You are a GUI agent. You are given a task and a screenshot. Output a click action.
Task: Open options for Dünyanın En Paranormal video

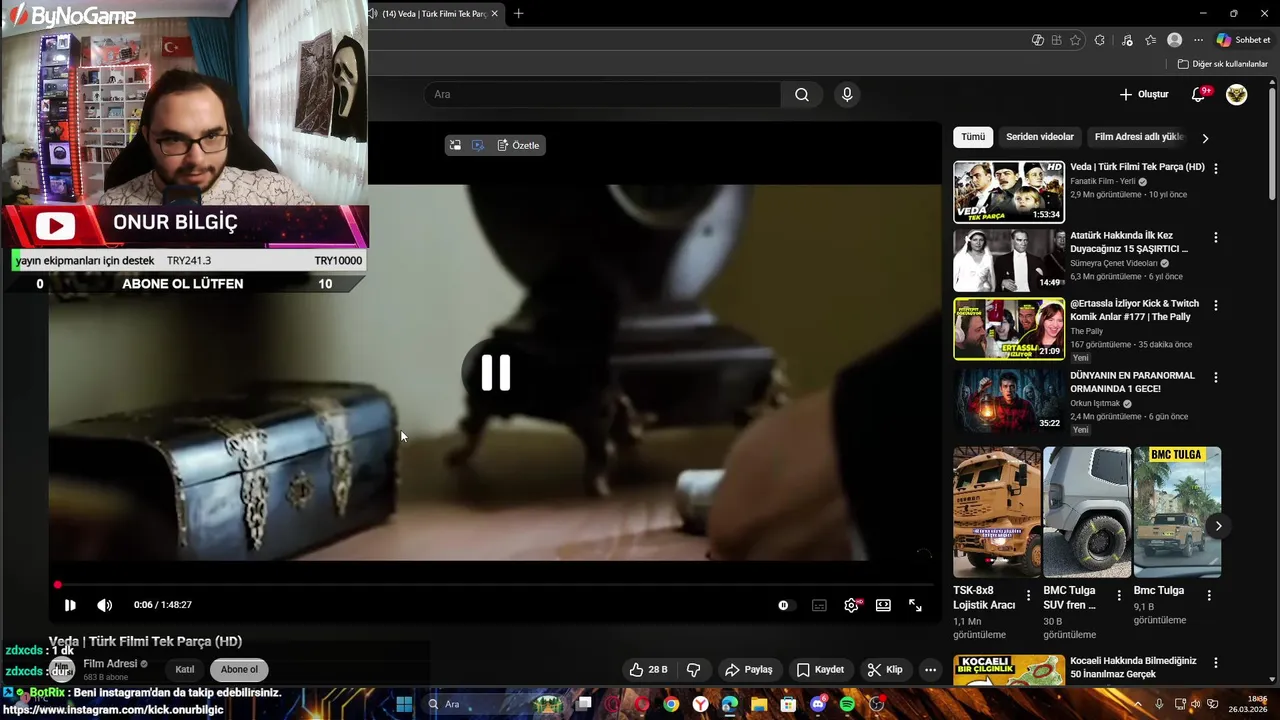1216,377
